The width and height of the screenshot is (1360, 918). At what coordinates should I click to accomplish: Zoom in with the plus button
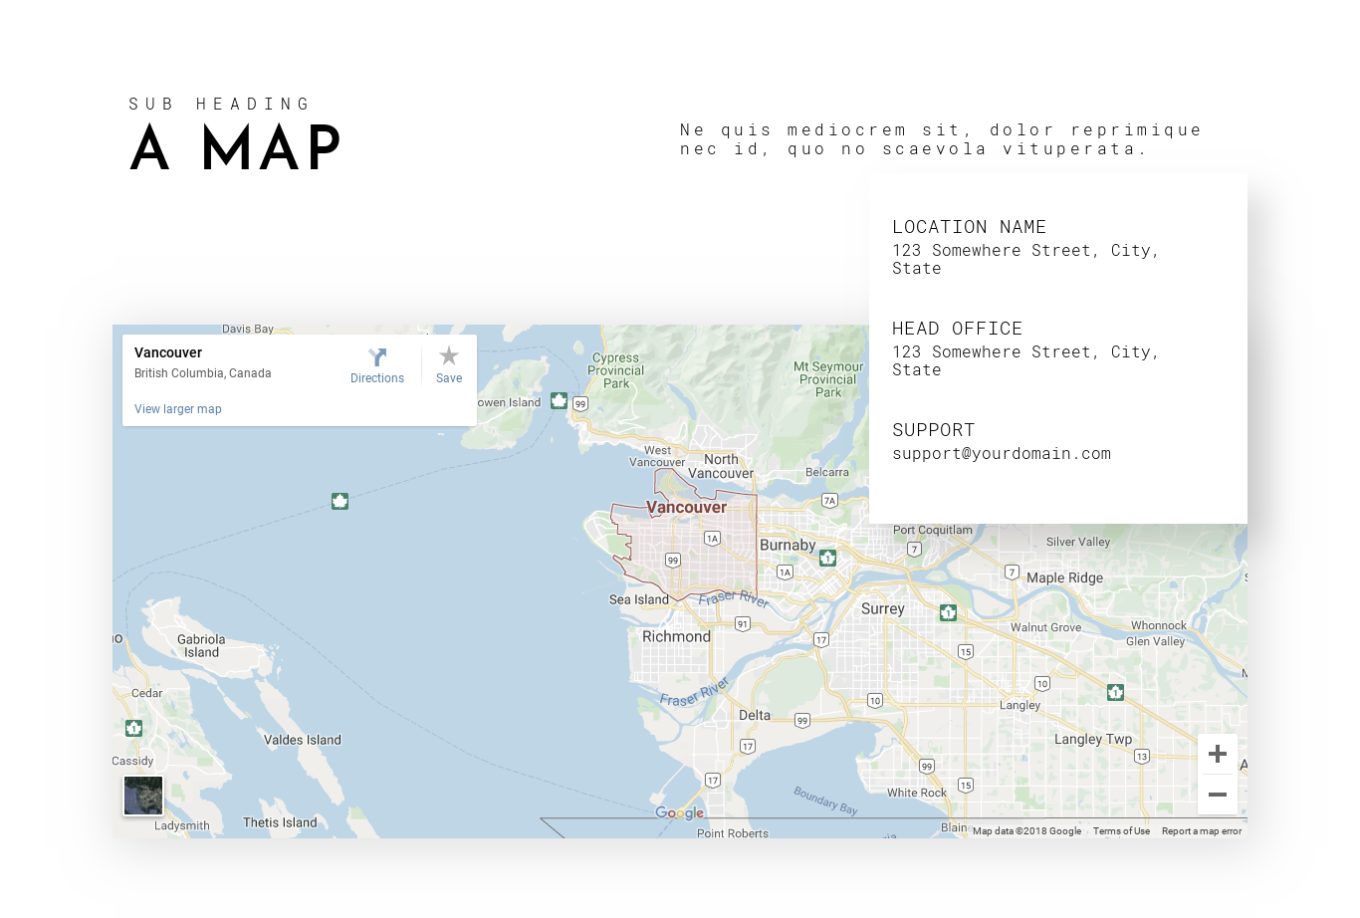tap(1217, 754)
